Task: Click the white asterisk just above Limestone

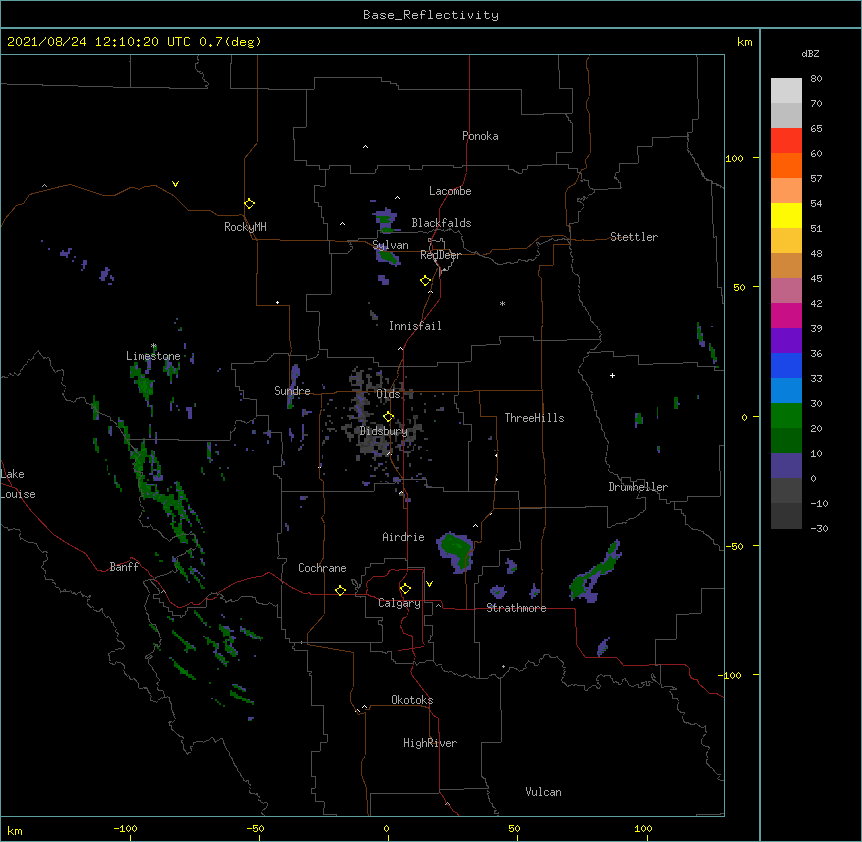Action: tap(154, 346)
